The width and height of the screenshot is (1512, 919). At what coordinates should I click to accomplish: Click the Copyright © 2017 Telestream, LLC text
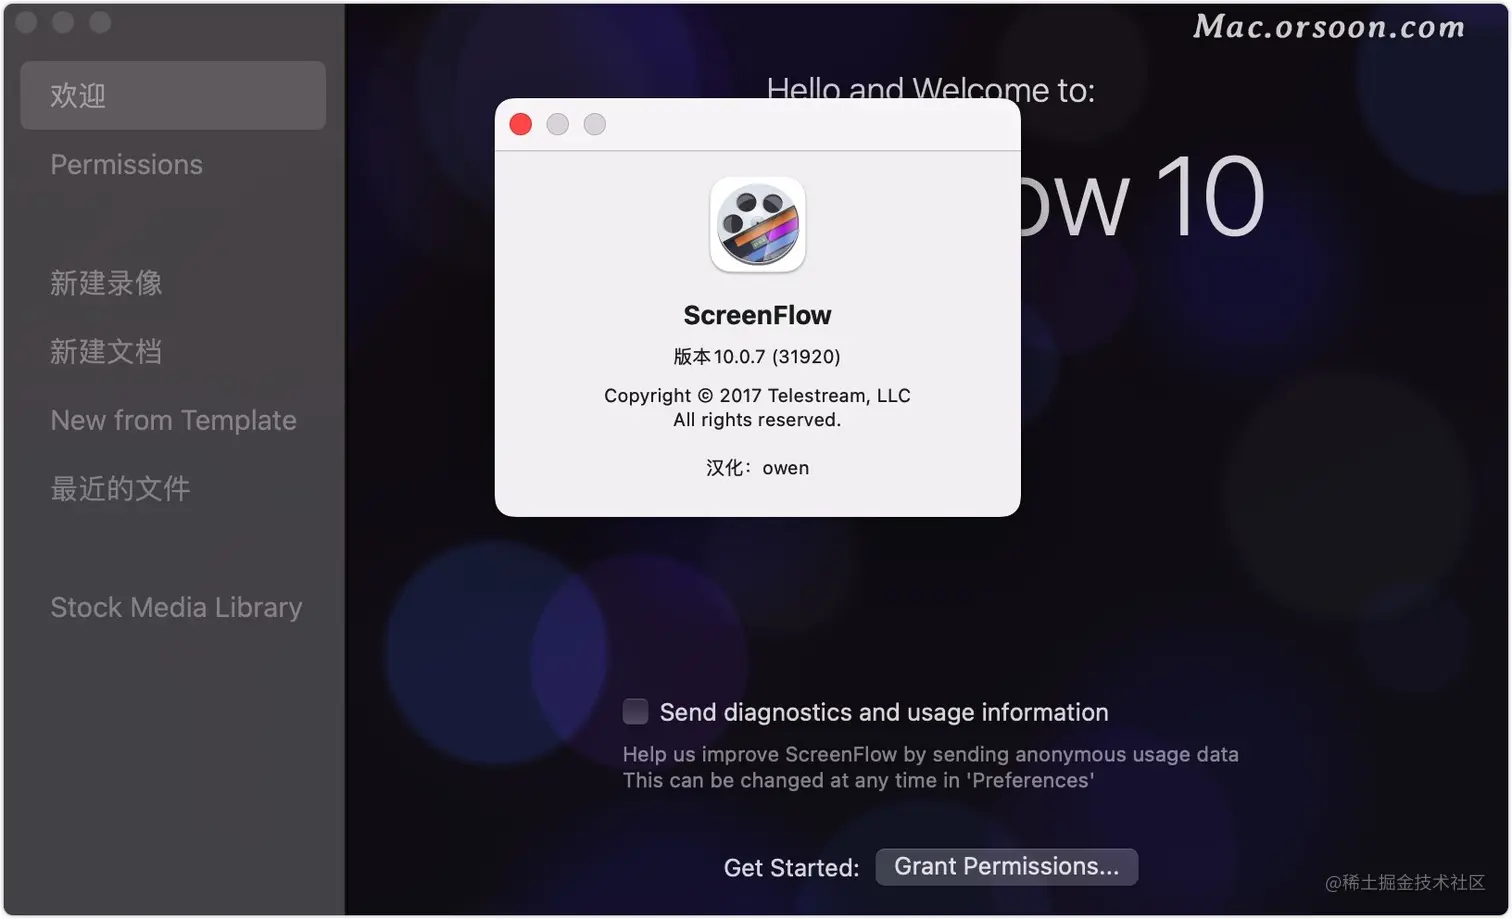(757, 395)
